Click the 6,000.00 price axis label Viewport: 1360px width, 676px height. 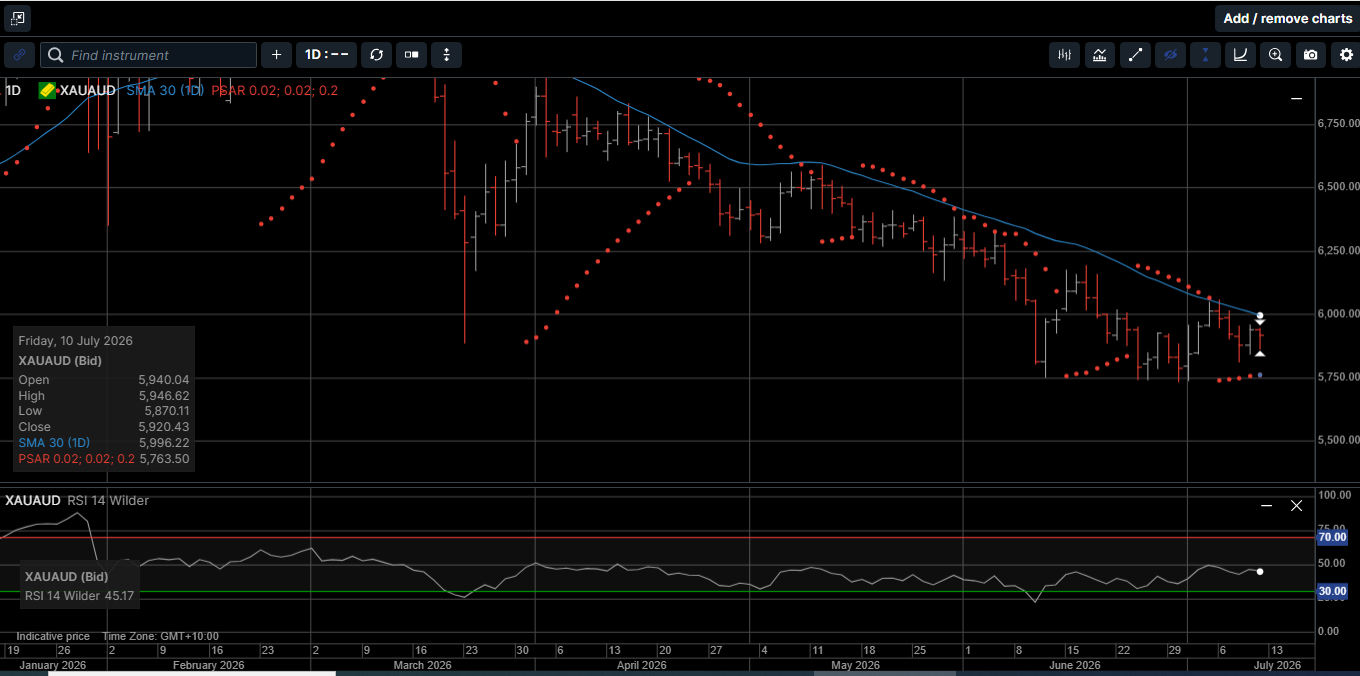click(x=1338, y=313)
